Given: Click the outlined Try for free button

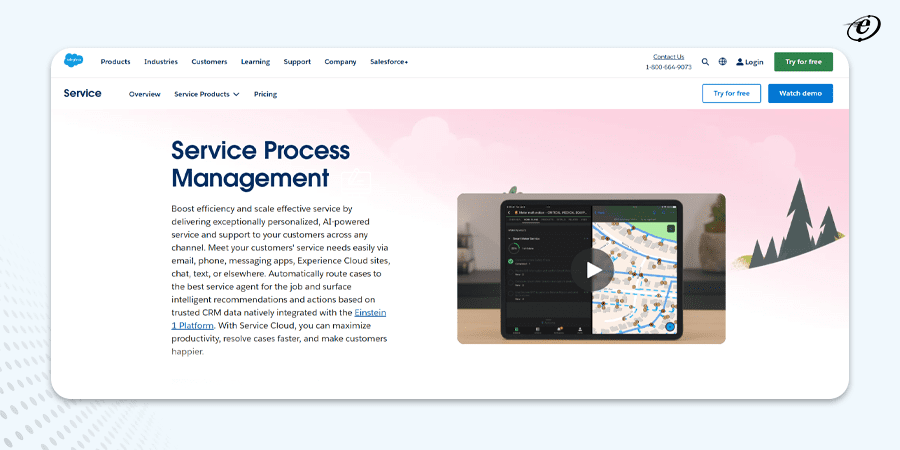Looking at the screenshot, I should pyautogui.click(x=731, y=94).
